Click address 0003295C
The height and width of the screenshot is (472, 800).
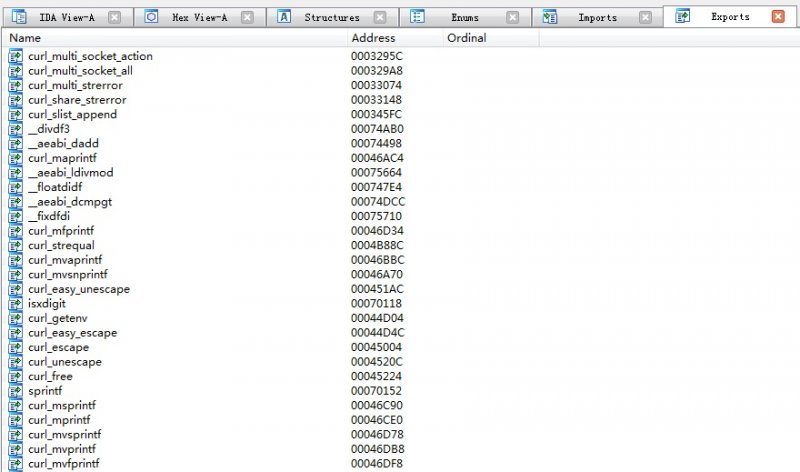[x=377, y=56]
